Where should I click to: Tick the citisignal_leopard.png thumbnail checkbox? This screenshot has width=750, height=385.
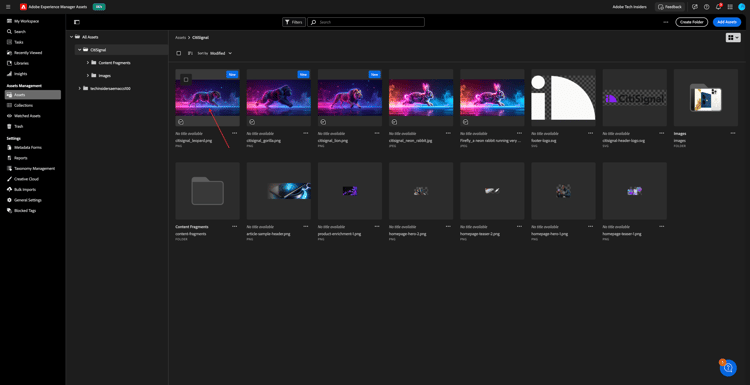tap(186, 79)
